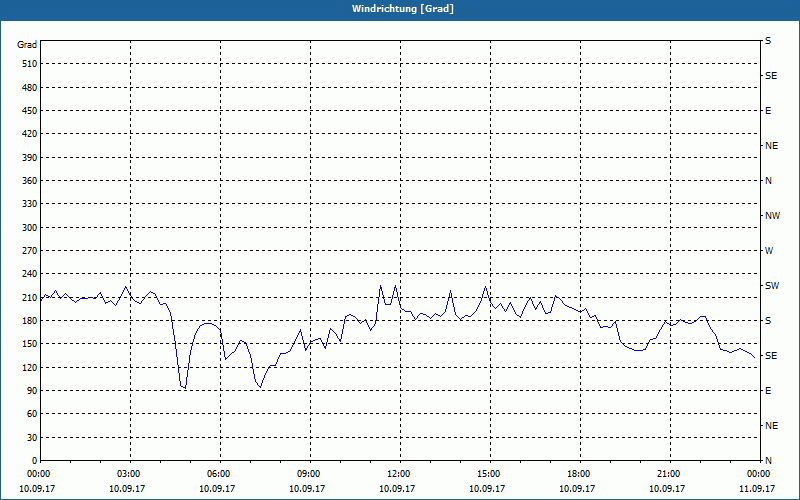Viewport: 800px width, 500px height.
Task: Select the 10.09.17 date under 12:00
Action: (x=397, y=489)
